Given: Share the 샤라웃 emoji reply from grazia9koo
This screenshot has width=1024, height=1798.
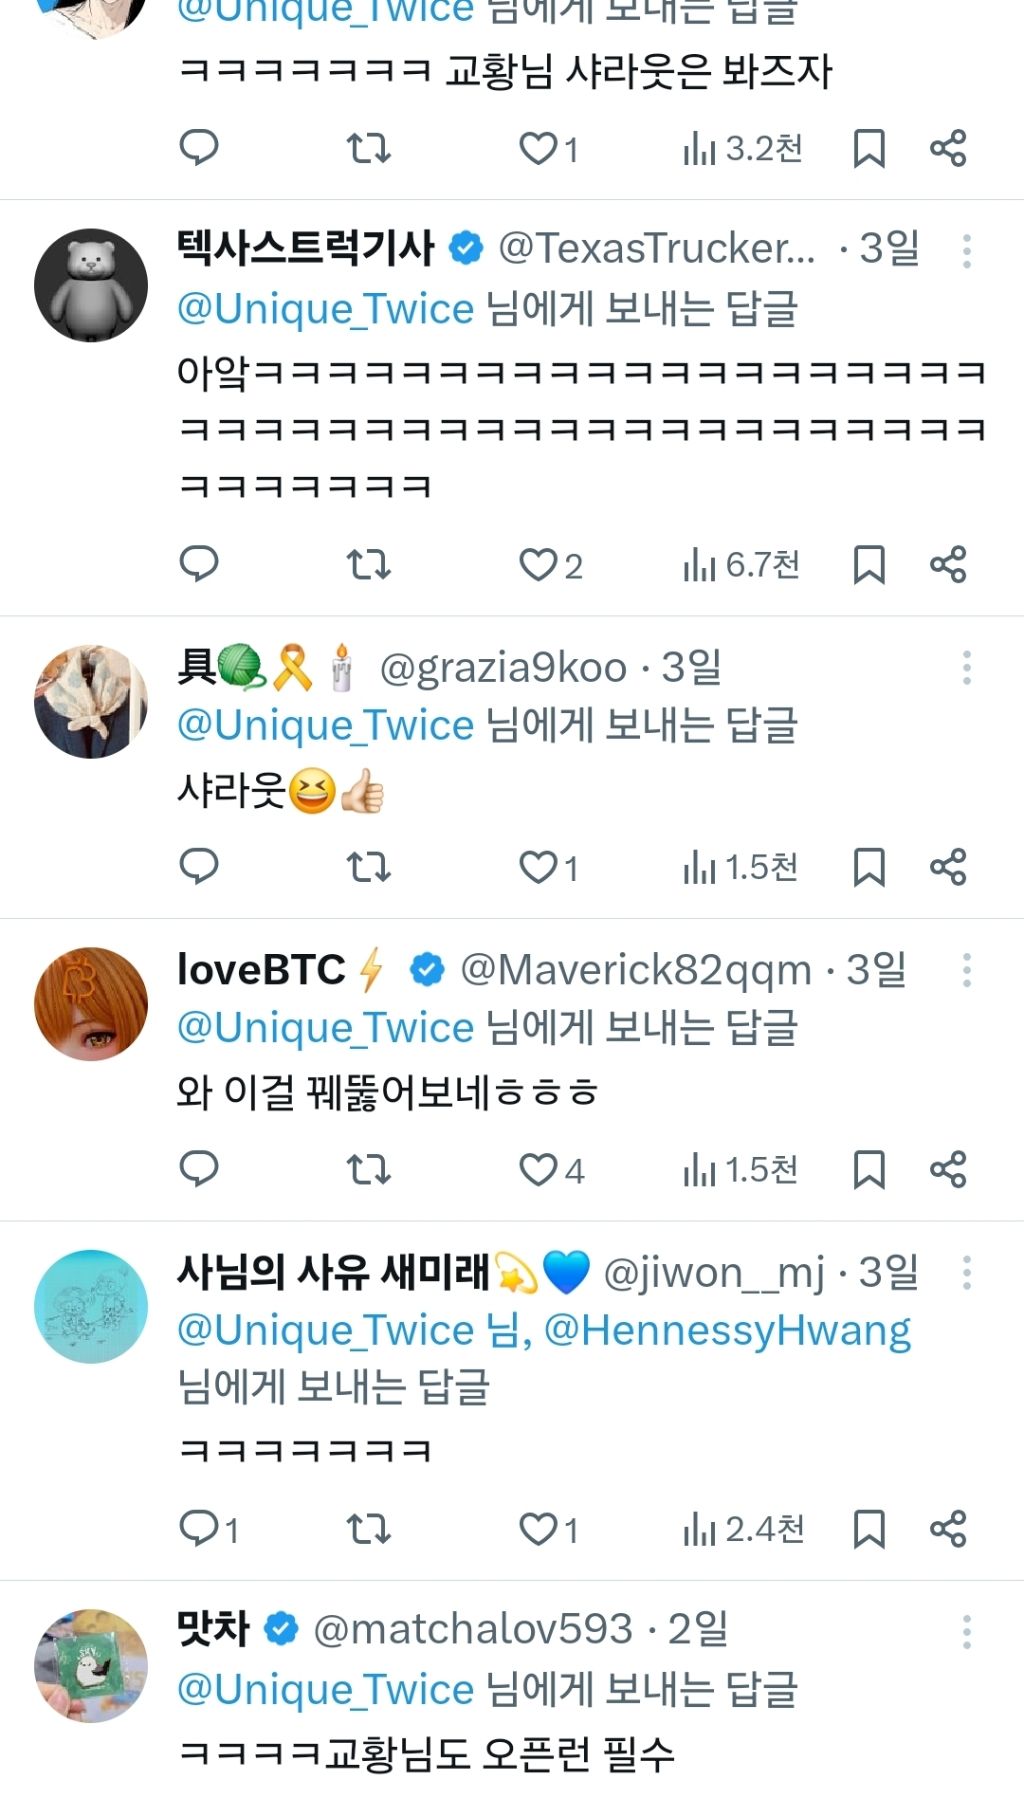Looking at the screenshot, I should pos(947,867).
